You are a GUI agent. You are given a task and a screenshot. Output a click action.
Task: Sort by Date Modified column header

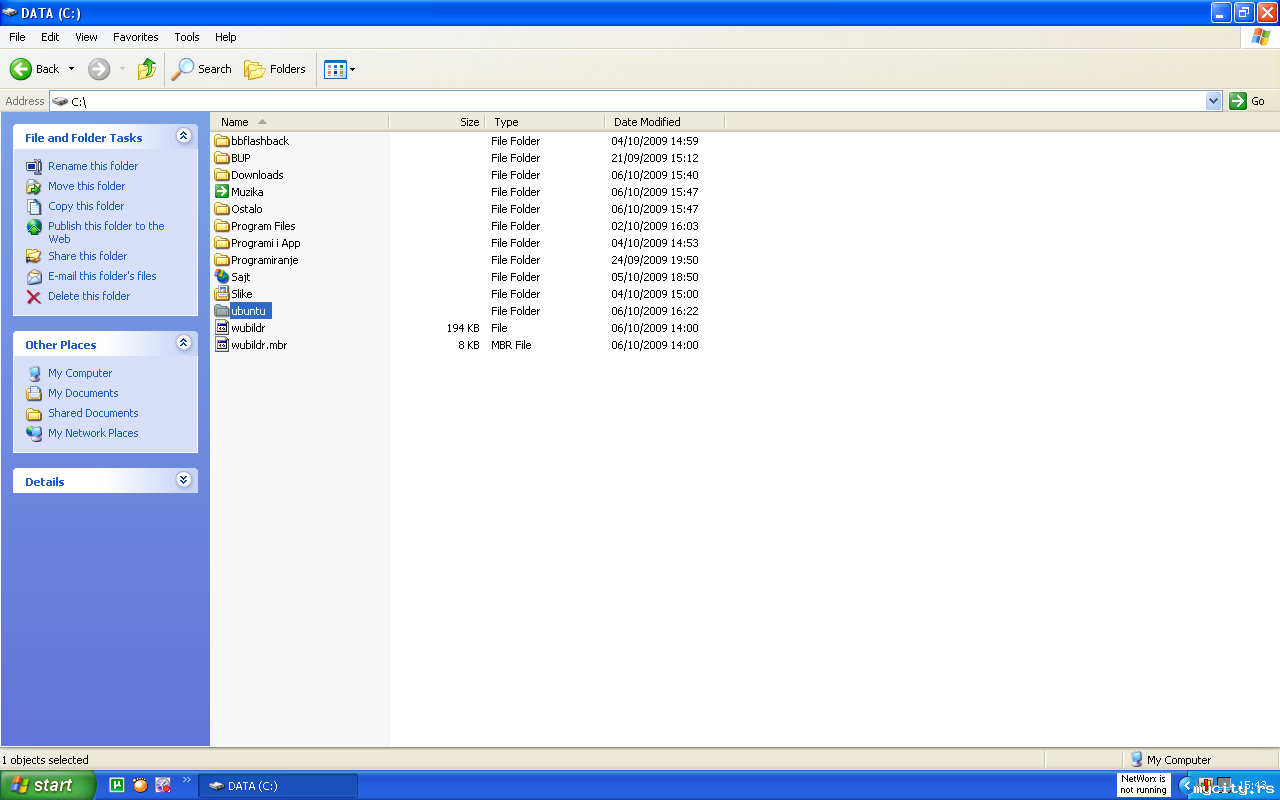click(664, 122)
